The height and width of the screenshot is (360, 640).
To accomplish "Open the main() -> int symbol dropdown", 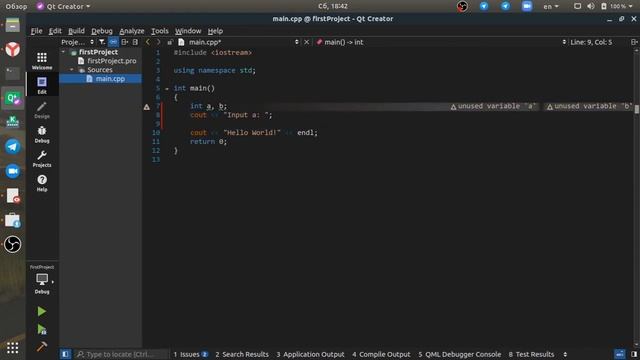I will point(441,42).
